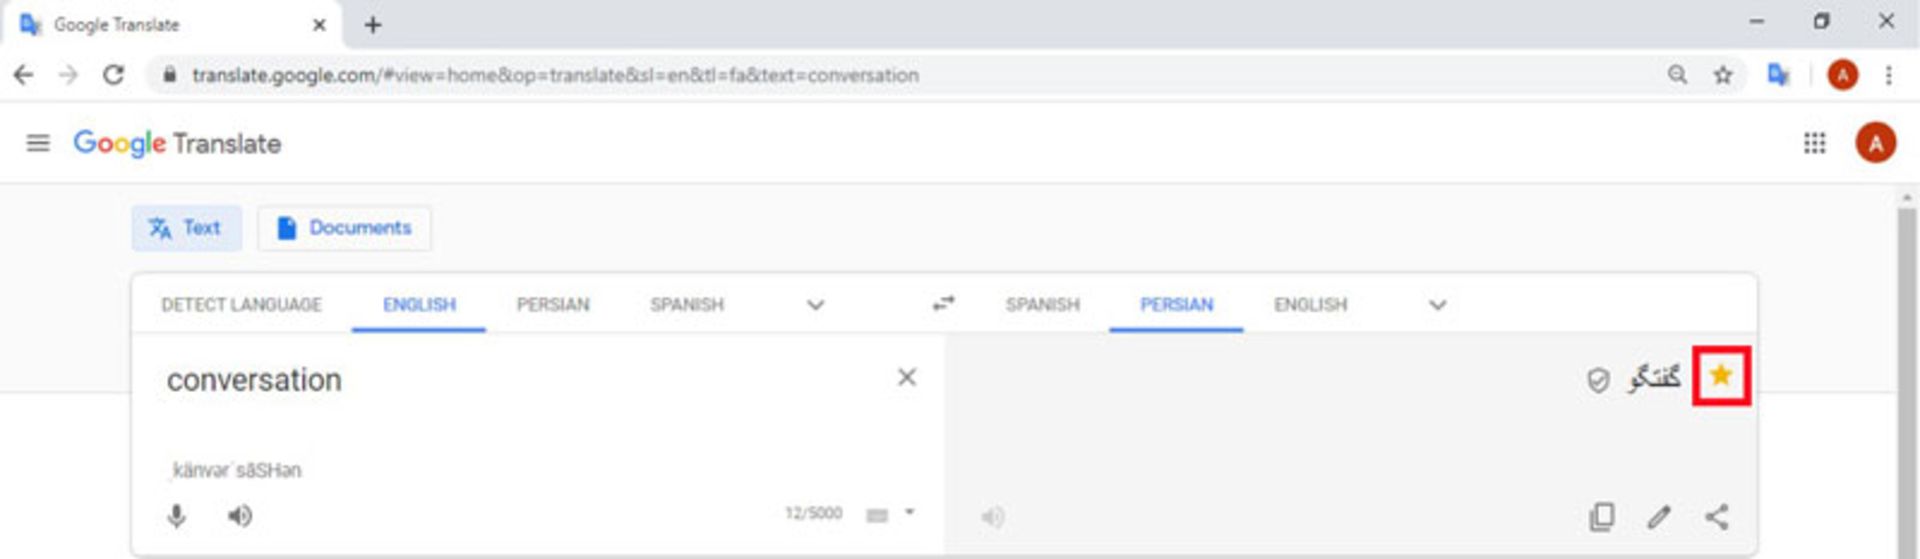Suggest an edit with the pencil icon
1920x559 pixels.
tap(1659, 517)
